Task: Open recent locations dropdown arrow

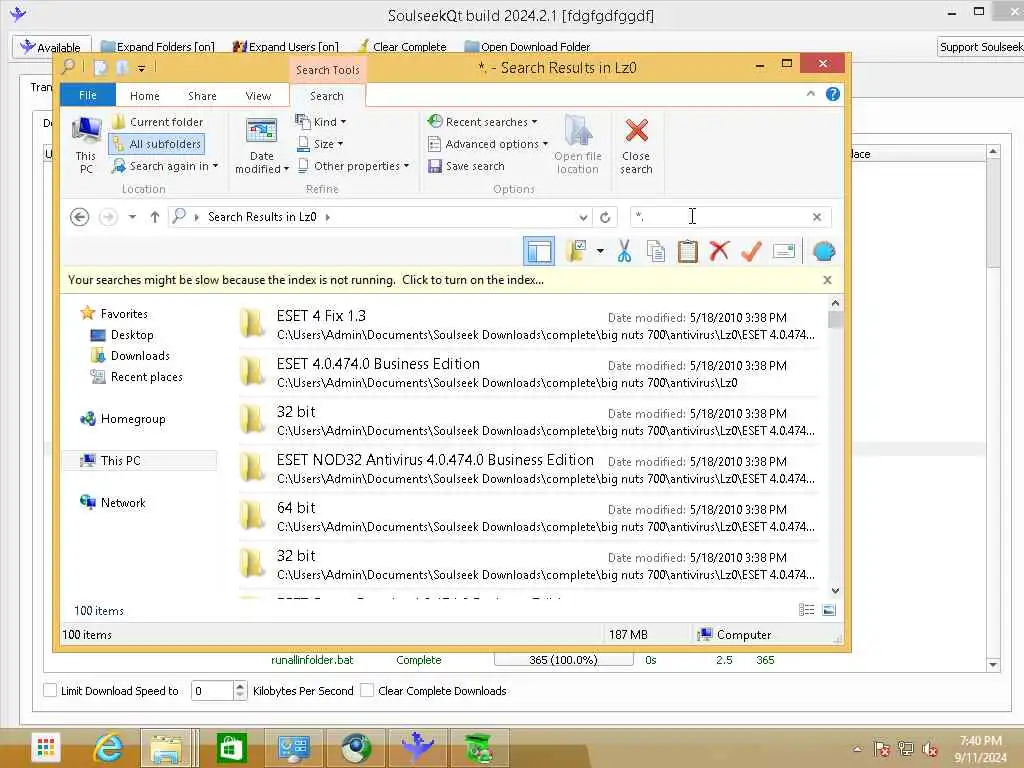Action: click(132, 217)
